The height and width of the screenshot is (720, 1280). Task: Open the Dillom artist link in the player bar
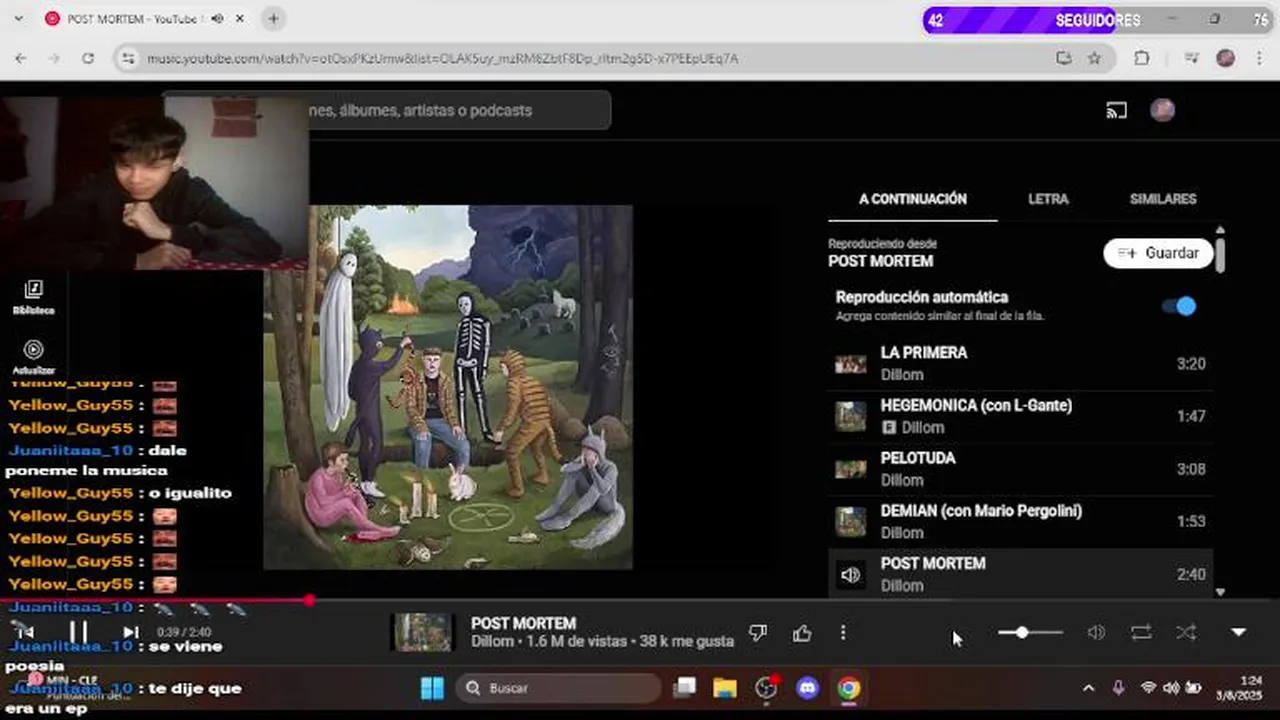point(492,641)
